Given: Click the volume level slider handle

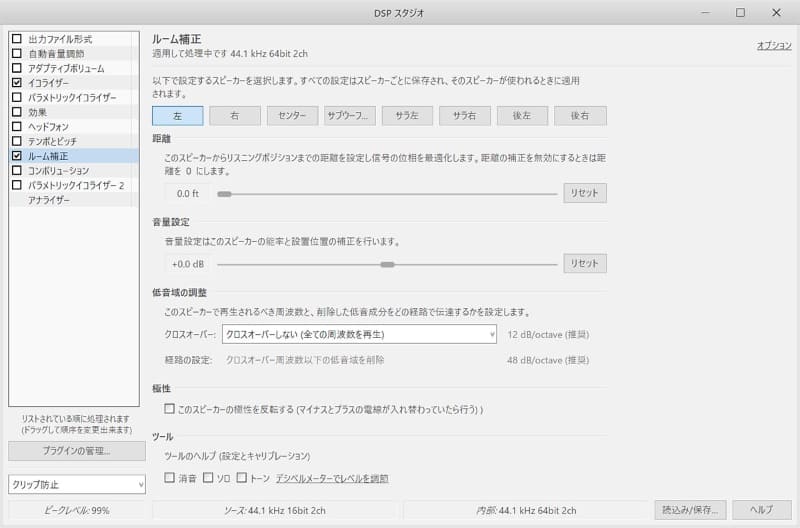Looking at the screenshot, I should (387, 264).
